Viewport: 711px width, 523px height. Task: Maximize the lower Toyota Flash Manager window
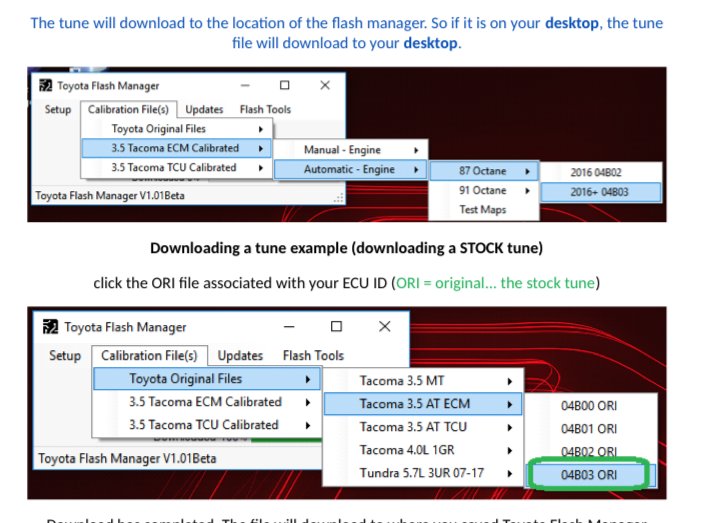336,327
